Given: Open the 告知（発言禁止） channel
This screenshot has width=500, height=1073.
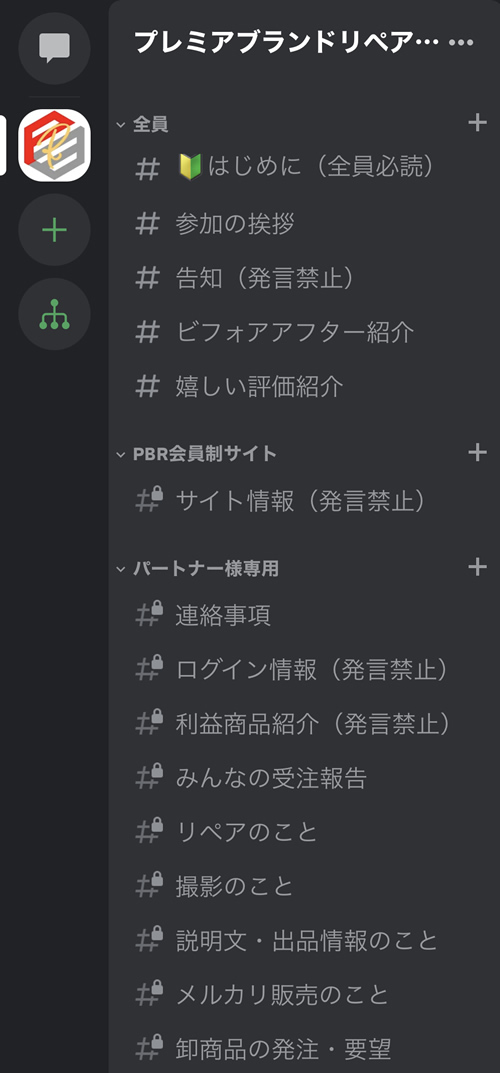Looking at the screenshot, I should click(304, 278).
